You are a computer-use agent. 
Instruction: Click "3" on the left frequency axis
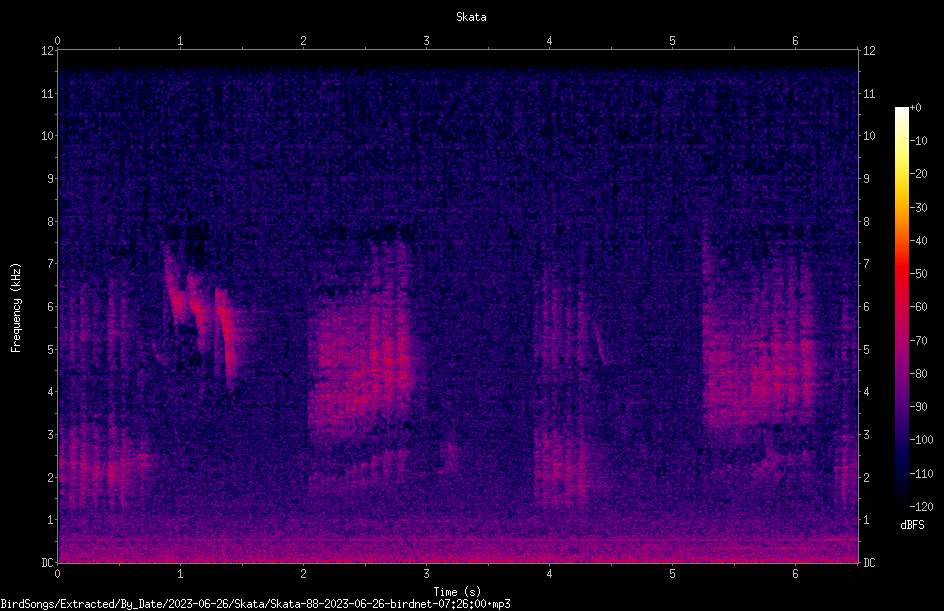(50, 435)
